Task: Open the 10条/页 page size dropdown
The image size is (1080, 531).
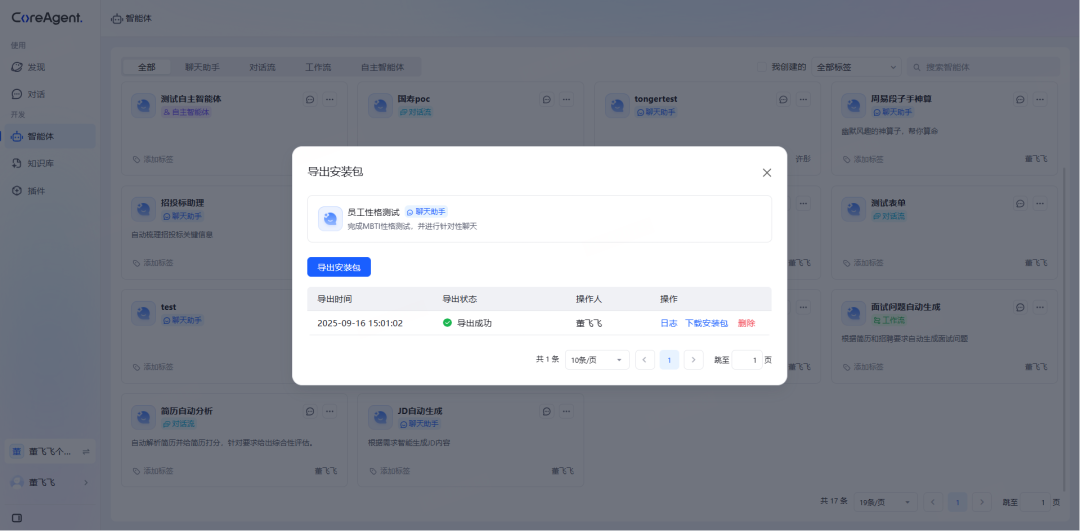Action: (597, 360)
